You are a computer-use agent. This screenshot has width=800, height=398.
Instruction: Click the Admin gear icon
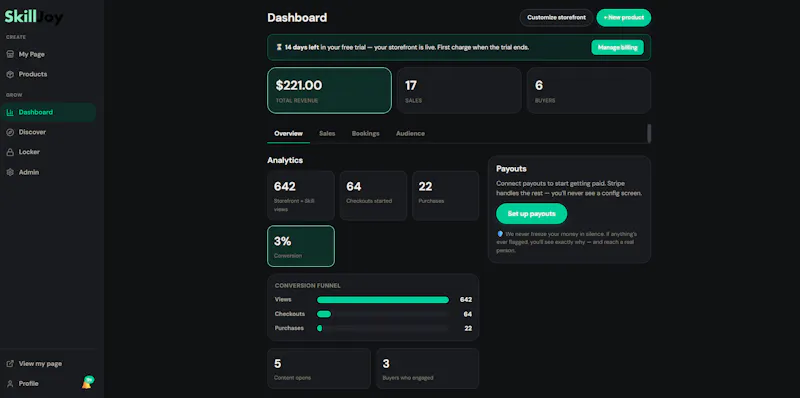click(x=10, y=172)
